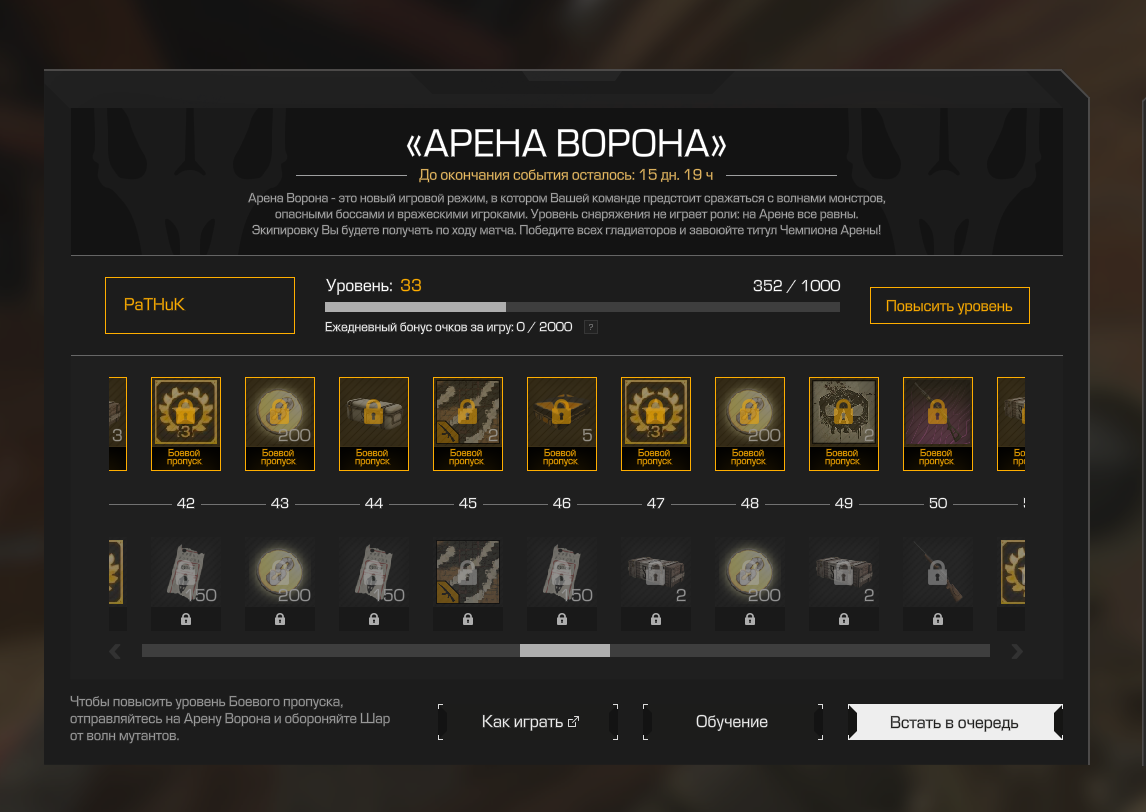
Task: Select the level 43 battle pass 200 coin reward
Action: [x=280, y=424]
